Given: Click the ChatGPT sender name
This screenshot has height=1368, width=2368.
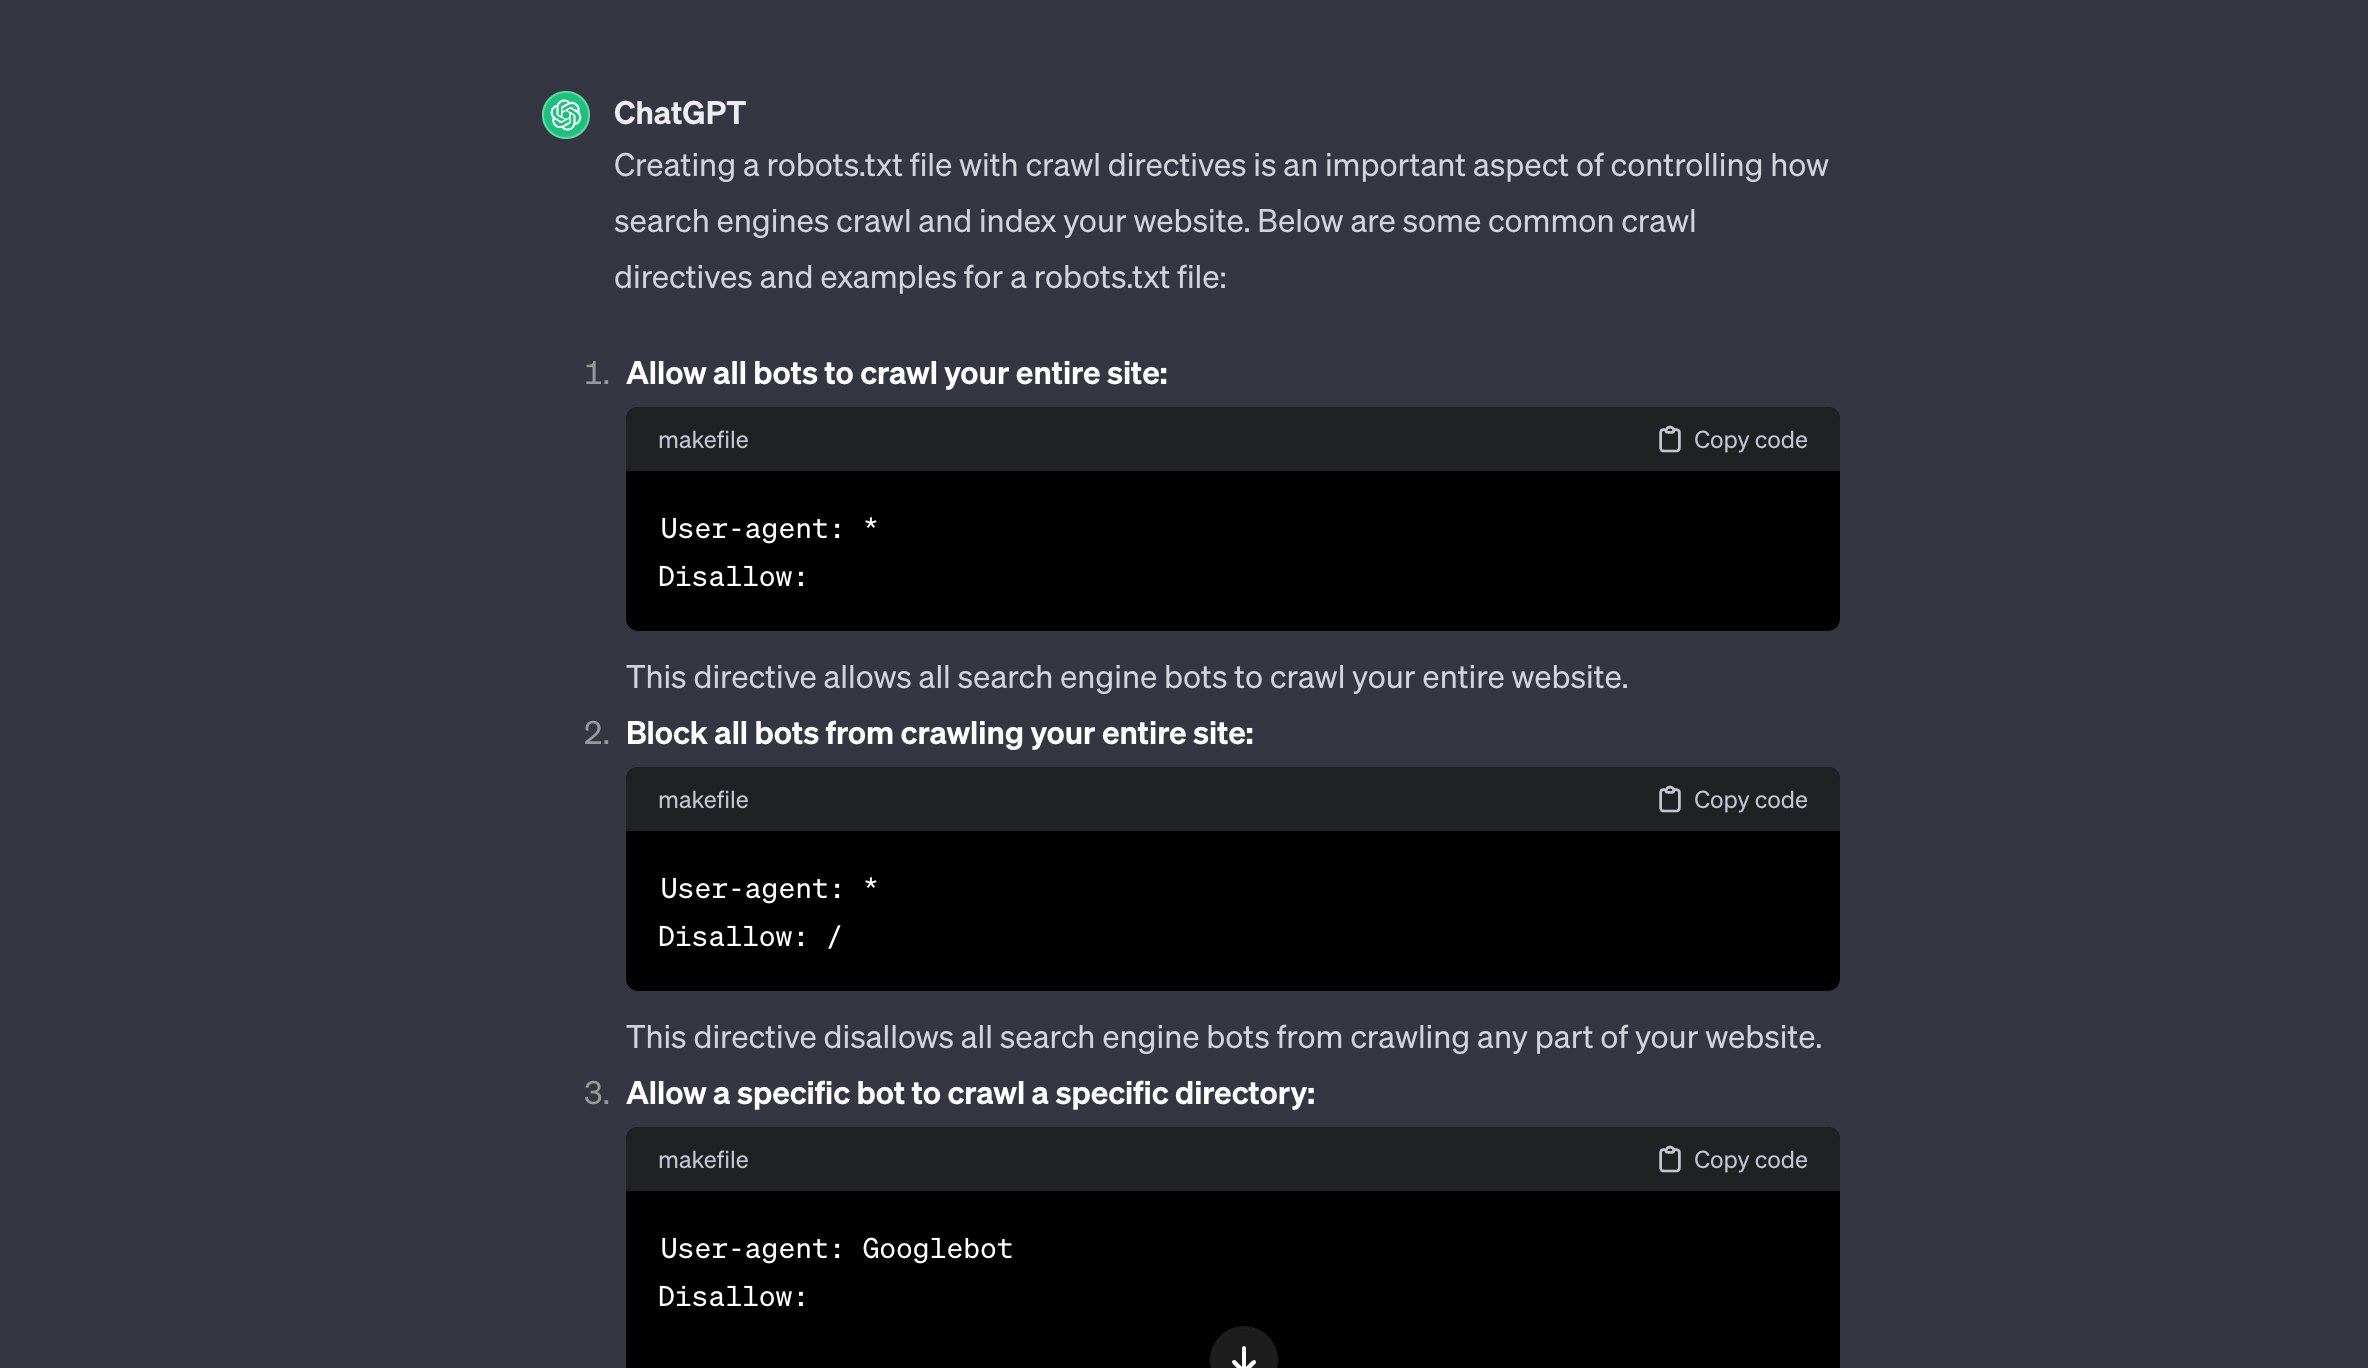Looking at the screenshot, I should pyautogui.click(x=679, y=113).
